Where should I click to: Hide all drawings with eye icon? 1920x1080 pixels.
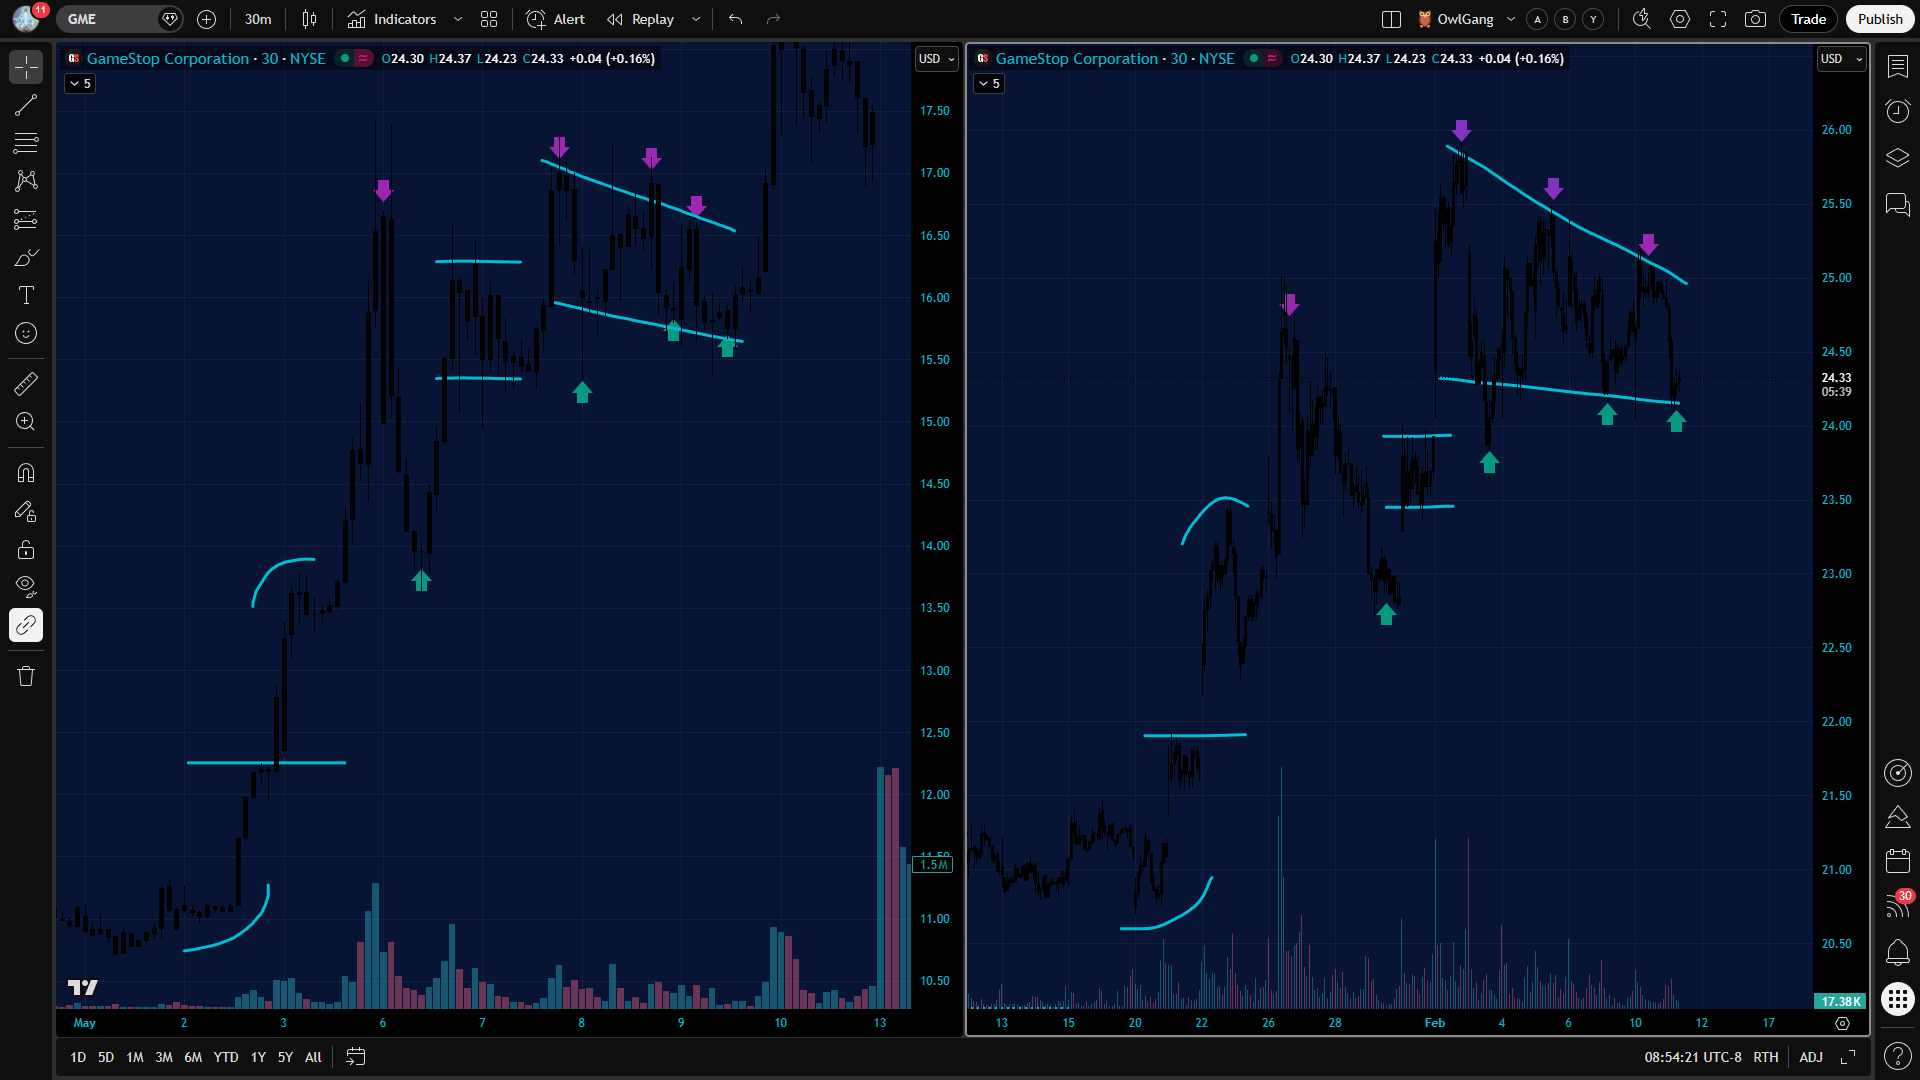pyautogui.click(x=26, y=586)
